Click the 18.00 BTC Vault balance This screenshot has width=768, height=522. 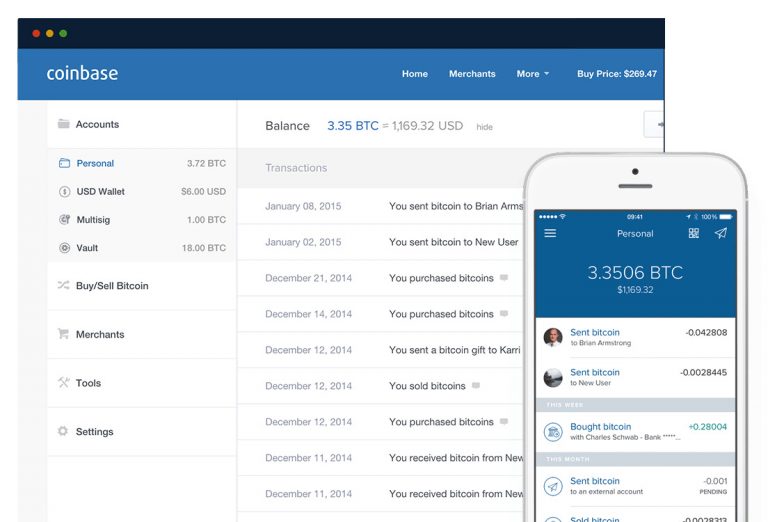tap(204, 248)
